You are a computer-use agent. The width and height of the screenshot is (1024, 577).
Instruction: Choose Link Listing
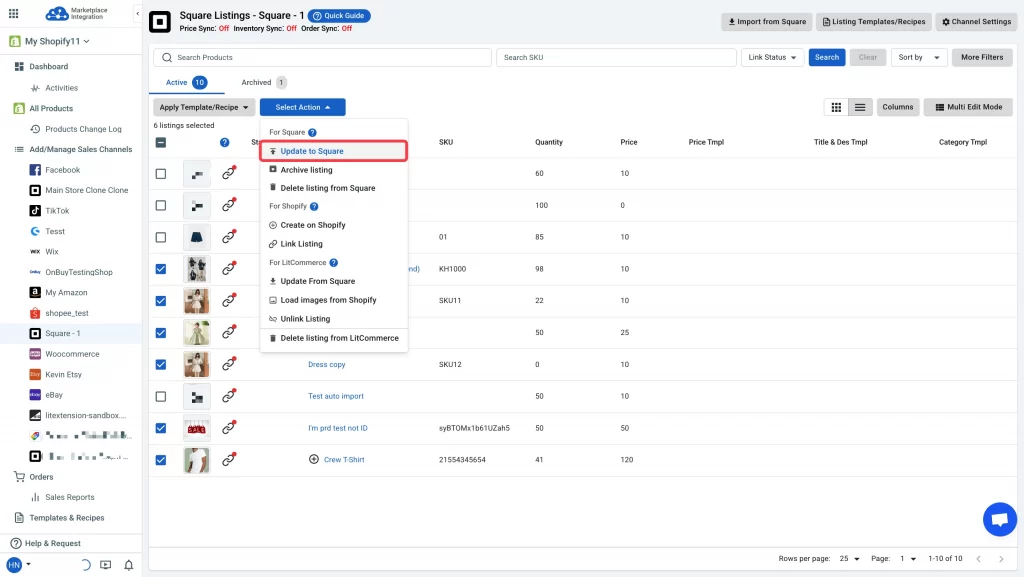point(334,244)
